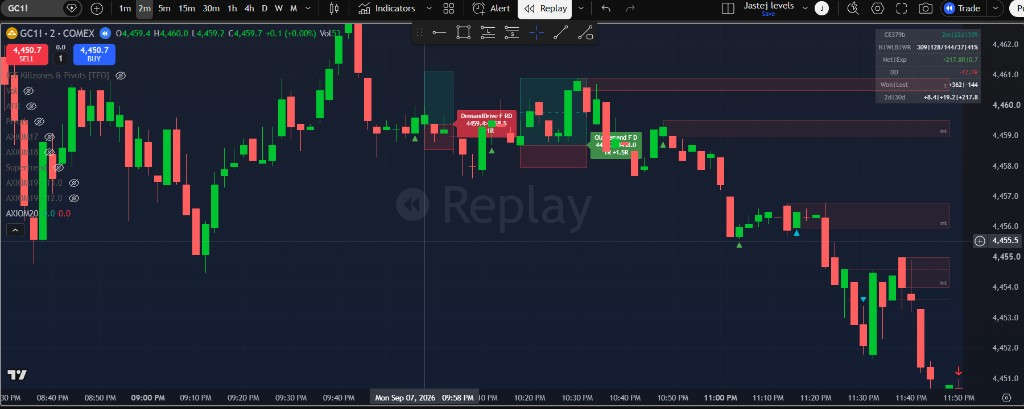Select the trend line tool
Screen dimensions: 1024x409
pyautogui.click(x=560, y=33)
